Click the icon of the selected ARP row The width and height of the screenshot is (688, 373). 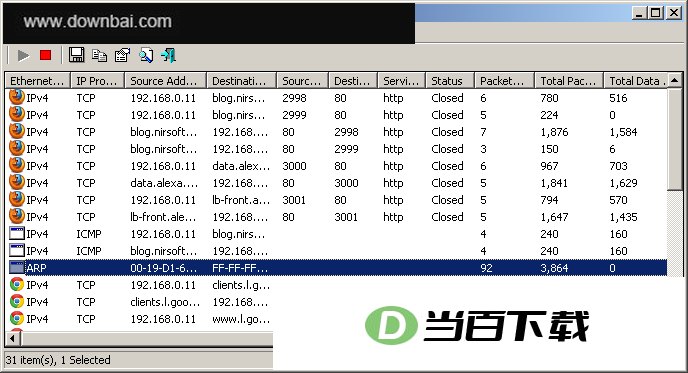tap(17, 268)
